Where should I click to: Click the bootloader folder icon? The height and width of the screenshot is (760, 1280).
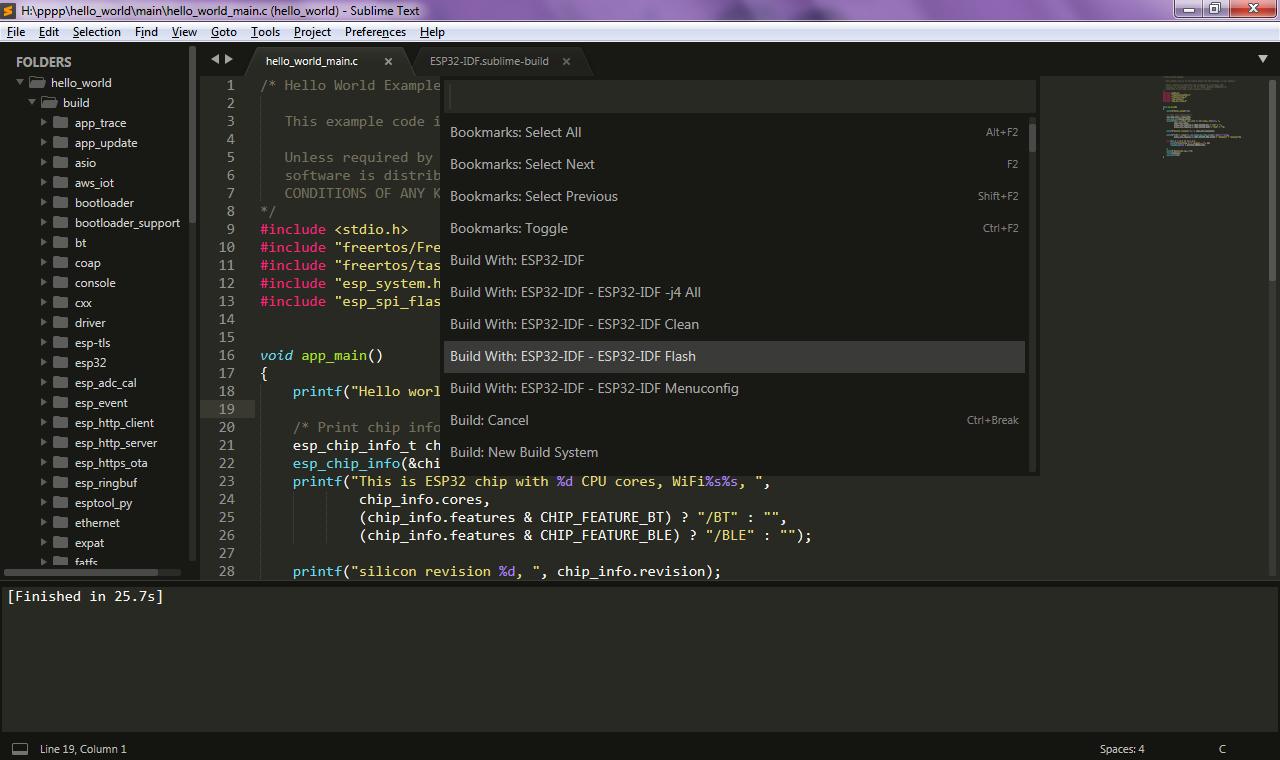pos(60,203)
